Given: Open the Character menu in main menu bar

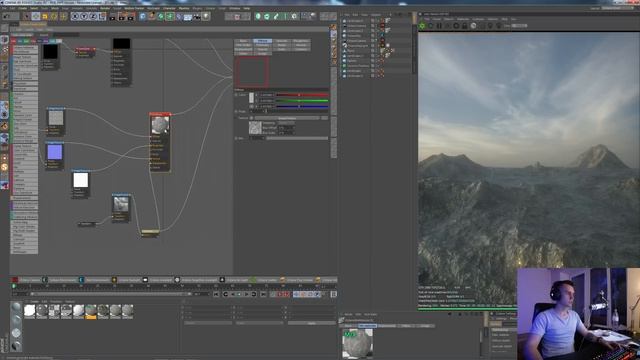Looking at the screenshot, I should (169, 8).
